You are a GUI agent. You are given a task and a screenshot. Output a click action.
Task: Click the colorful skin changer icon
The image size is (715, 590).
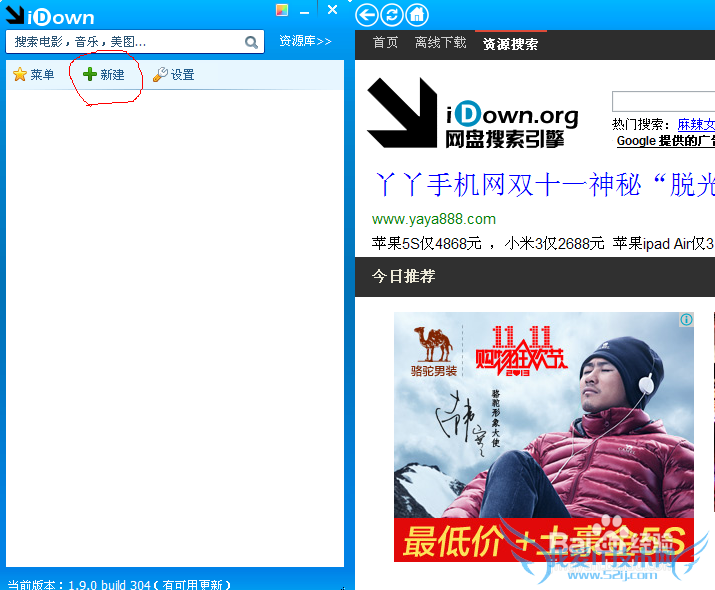coord(282,10)
